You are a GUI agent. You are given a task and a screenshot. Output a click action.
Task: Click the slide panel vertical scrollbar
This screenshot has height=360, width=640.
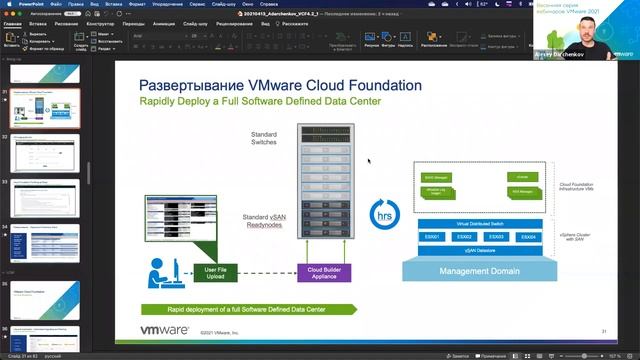[89, 173]
